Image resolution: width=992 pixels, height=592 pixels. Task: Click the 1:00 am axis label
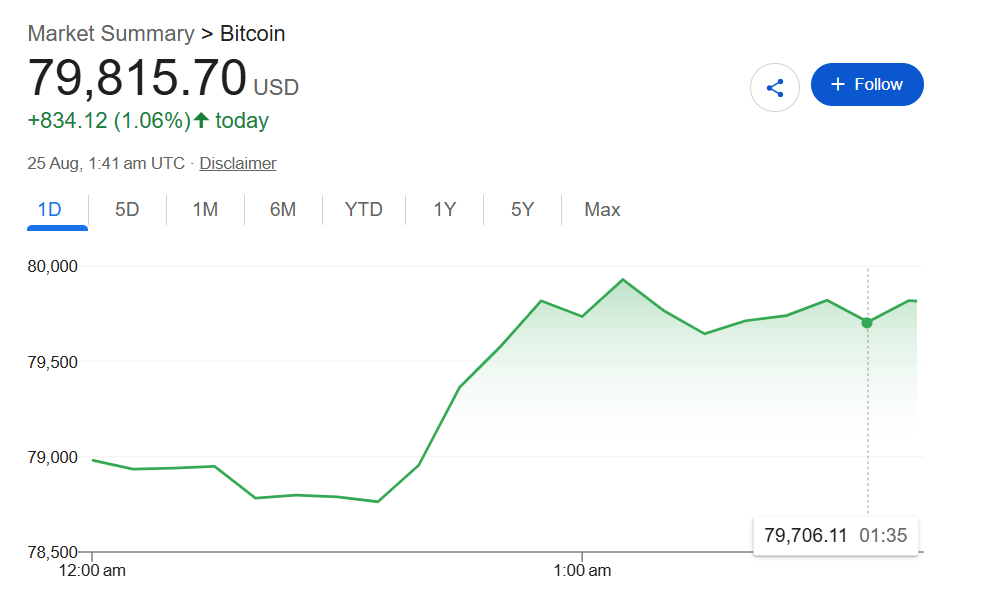[x=582, y=570]
